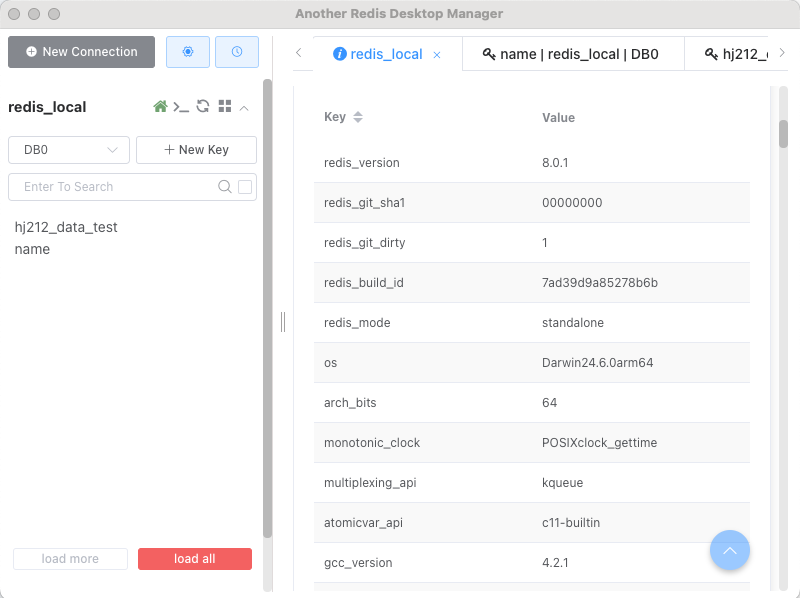Viewport: 800px width, 598px height.
Task: Click the right panel scrollbar thumb
Action: (783, 134)
